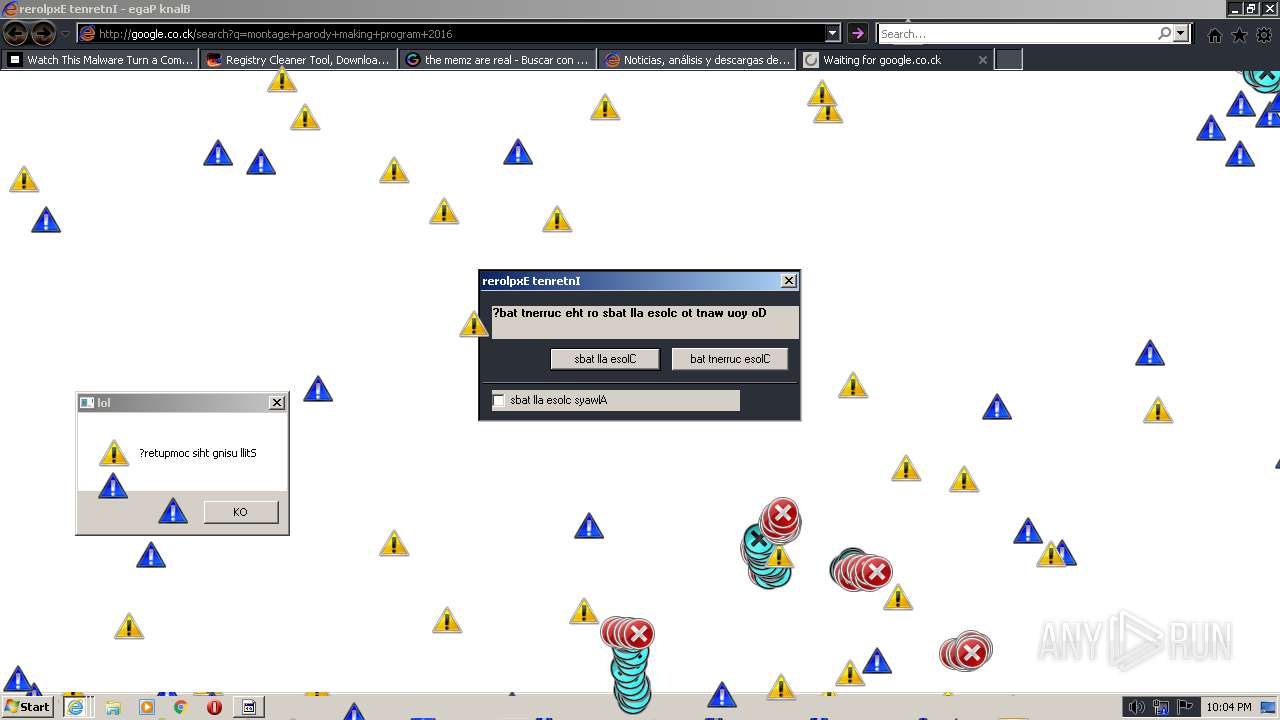Viewport: 1280px width, 720px height.
Task: Close the 'Waiting for google.co.ck' tab
Action: (x=982, y=60)
